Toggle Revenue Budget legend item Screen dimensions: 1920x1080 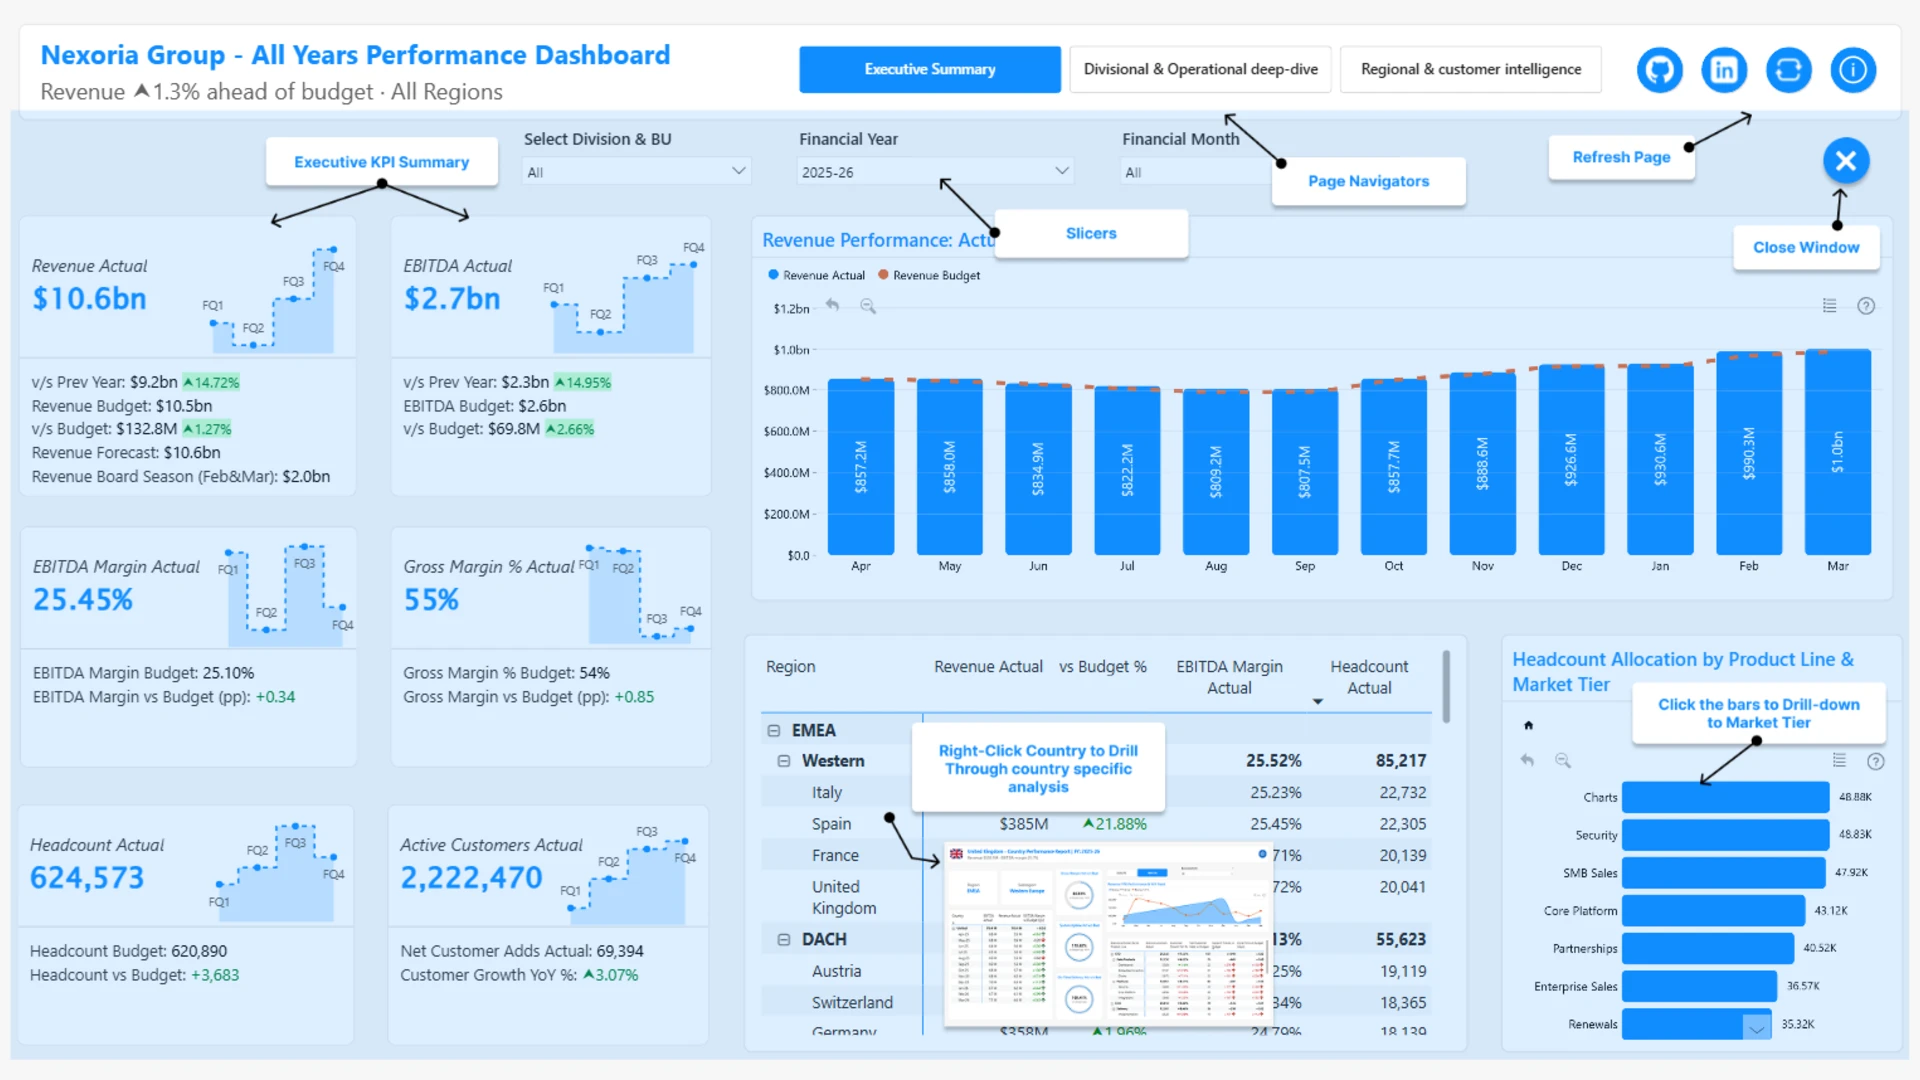(928, 275)
